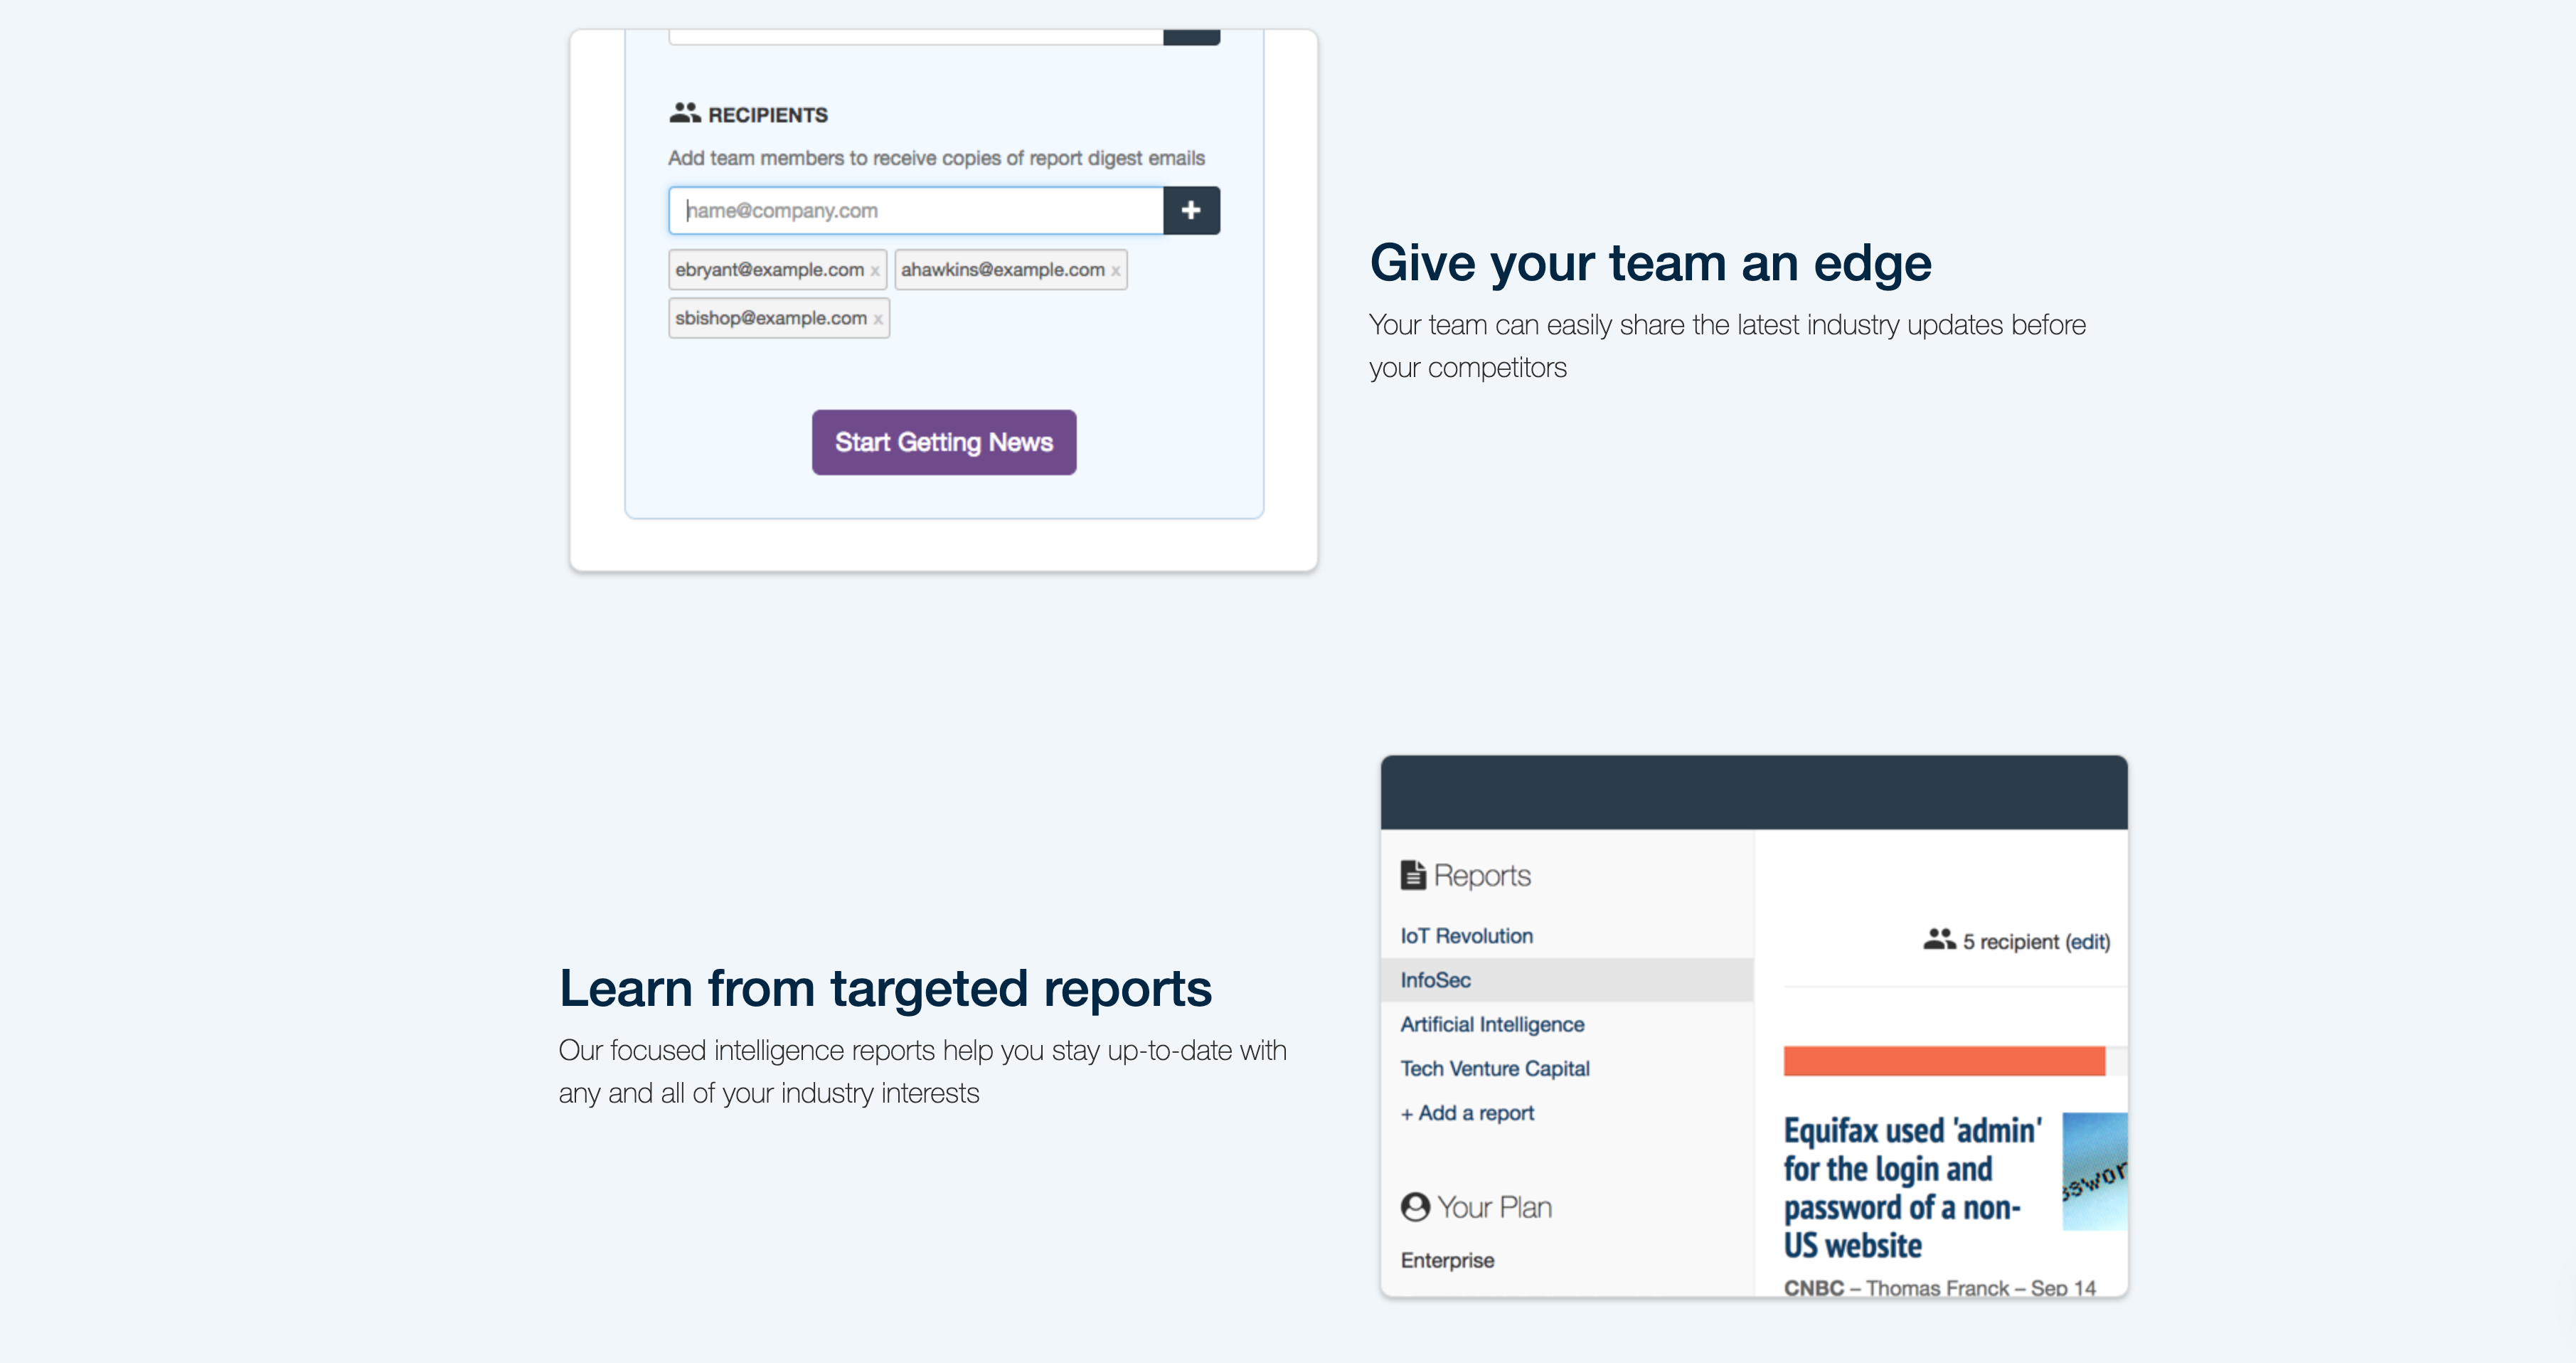
Task: Remove ebryant@example.com recipient tag
Action: 875,271
